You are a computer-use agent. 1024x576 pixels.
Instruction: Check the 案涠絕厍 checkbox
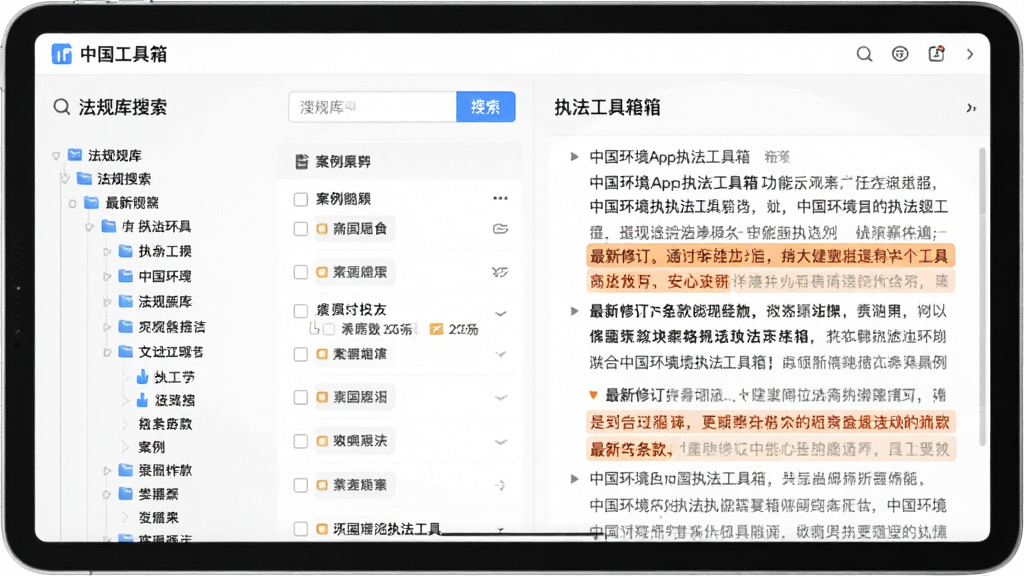pyautogui.click(x=300, y=272)
